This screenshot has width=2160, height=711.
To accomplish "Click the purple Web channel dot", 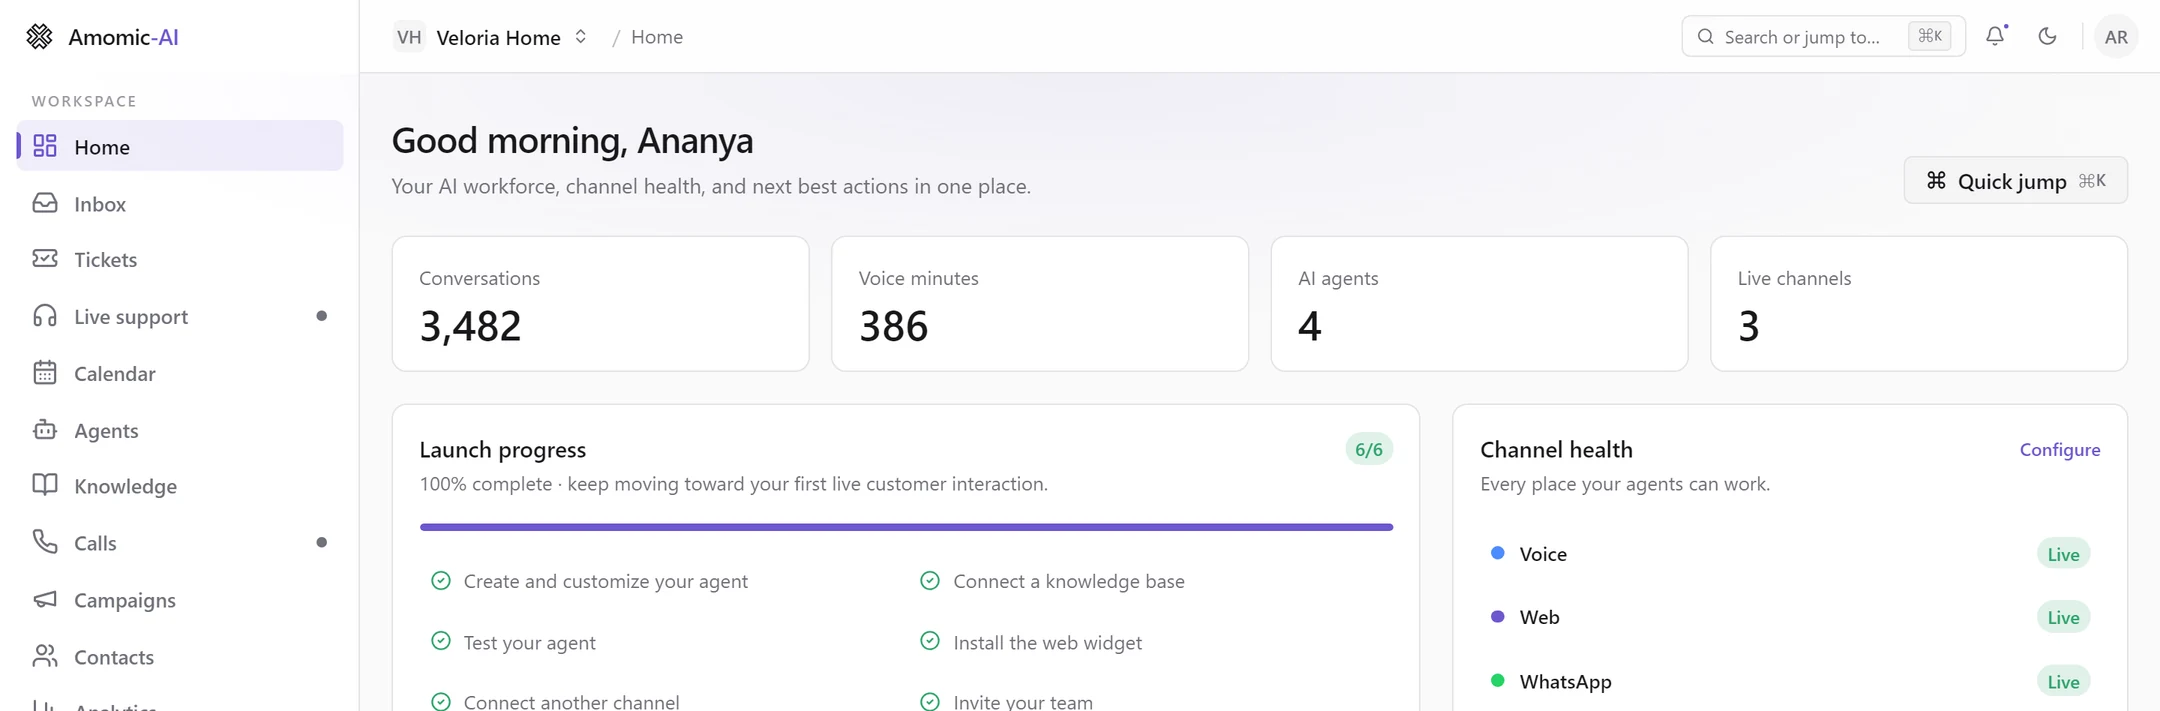I will click(x=1497, y=616).
